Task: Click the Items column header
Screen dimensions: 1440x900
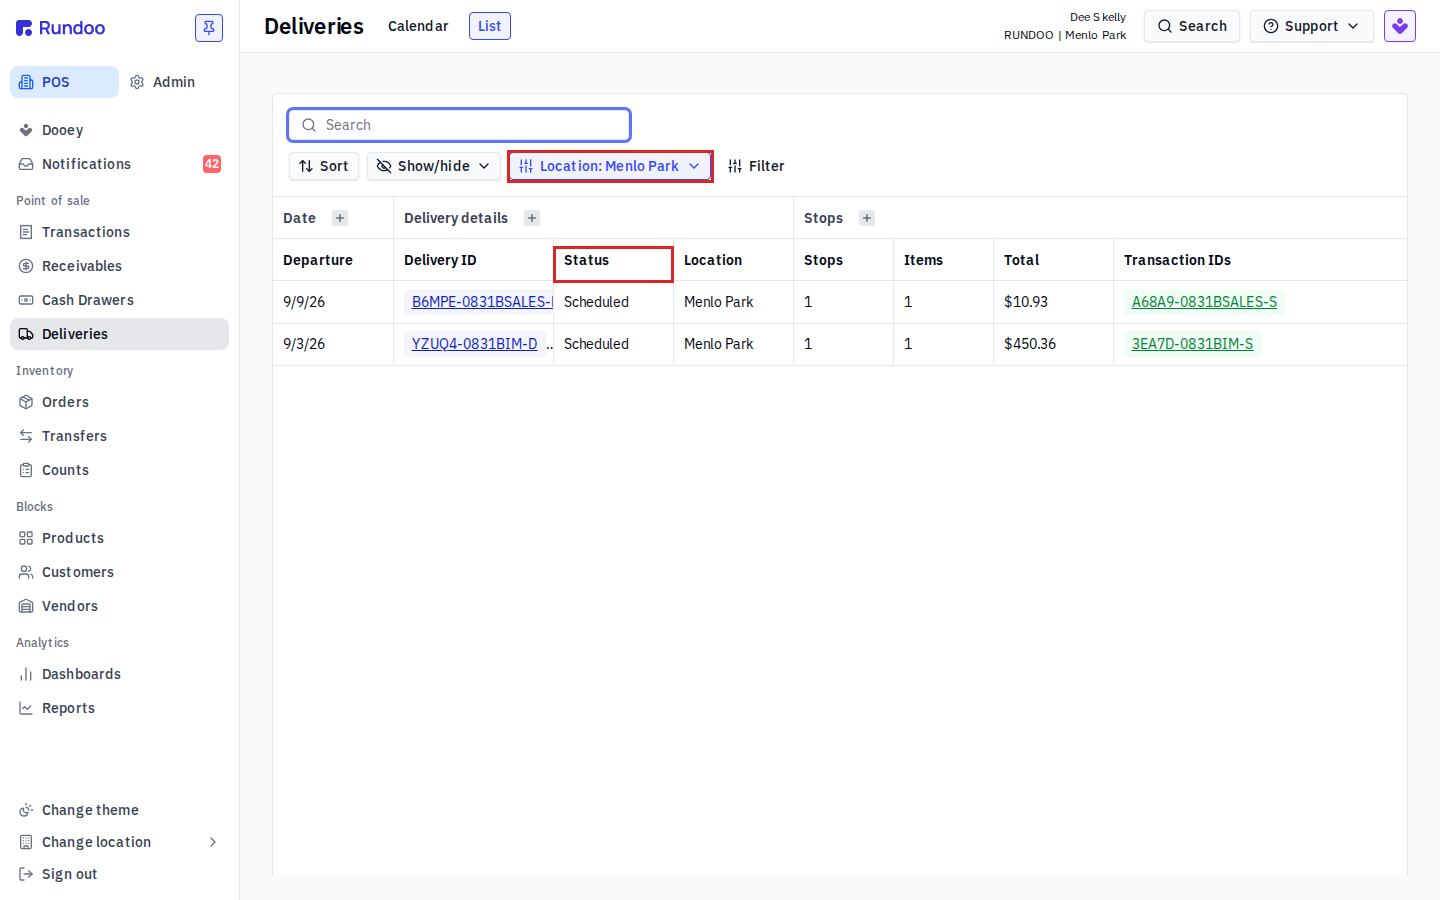Action: click(x=944, y=260)
